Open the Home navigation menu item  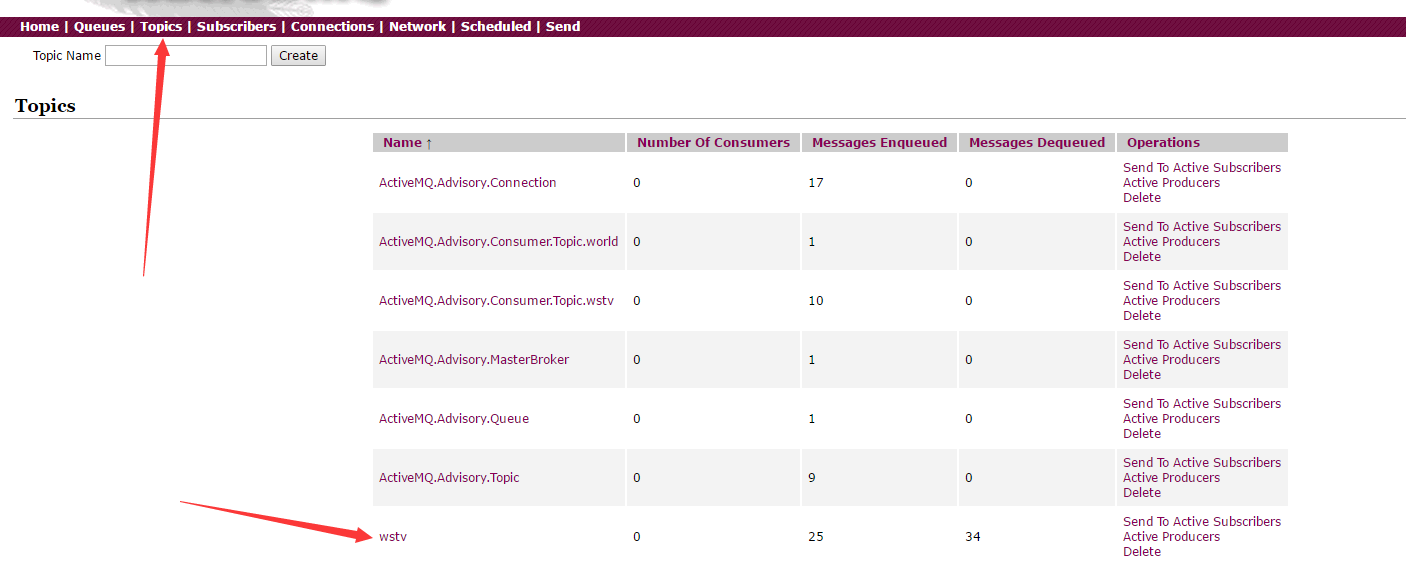(x=39, y=27)
